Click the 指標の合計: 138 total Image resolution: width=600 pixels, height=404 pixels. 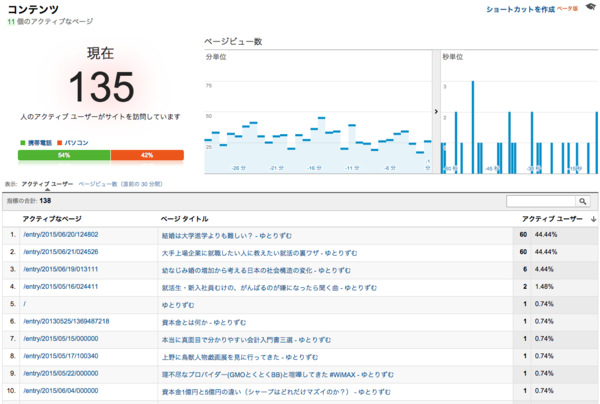click(29, 201)
